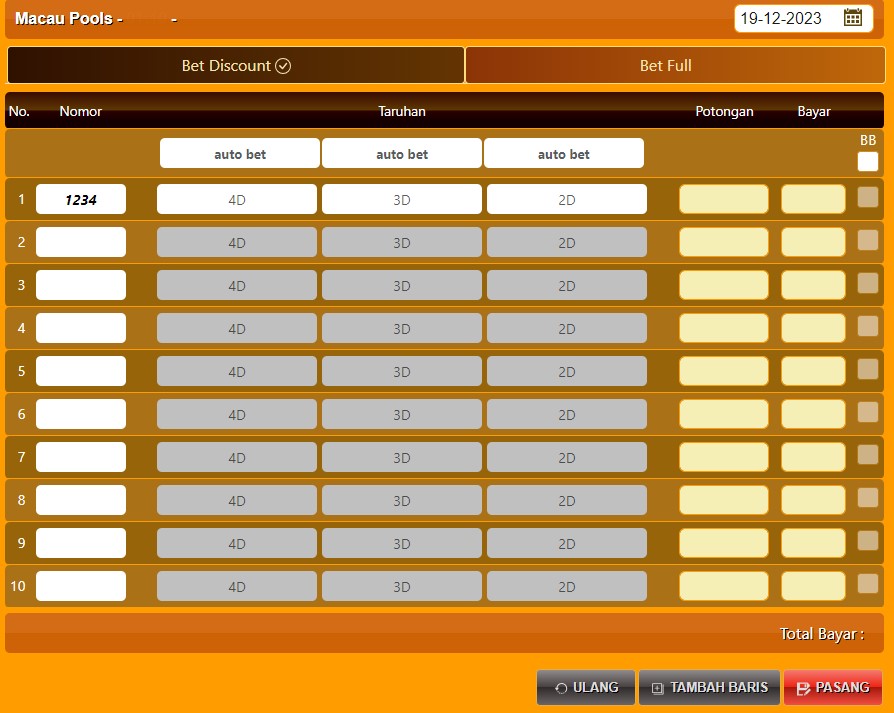Tick the BB header checkbox
Screen dimensions: 894x713
pos(867,161)
